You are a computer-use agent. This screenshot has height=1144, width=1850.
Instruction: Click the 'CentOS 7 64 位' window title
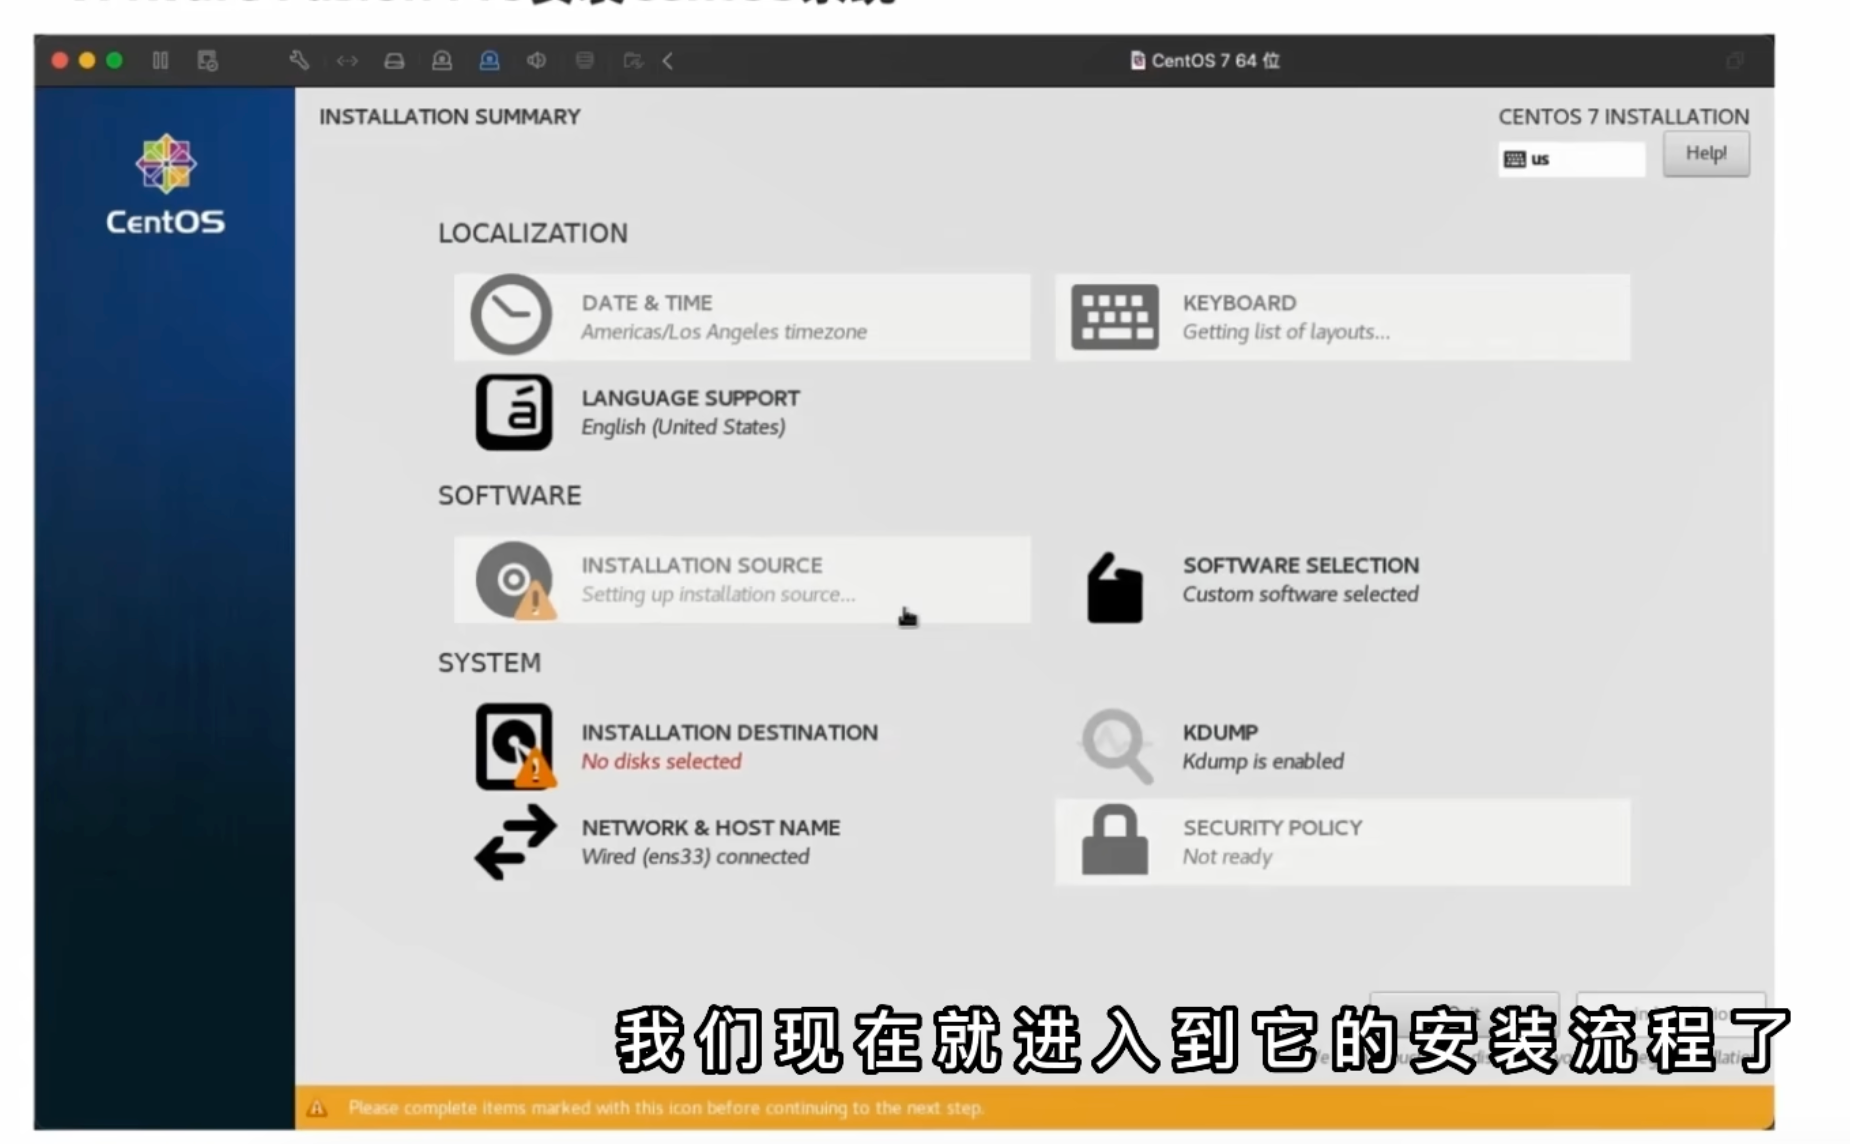[1205, 61]
